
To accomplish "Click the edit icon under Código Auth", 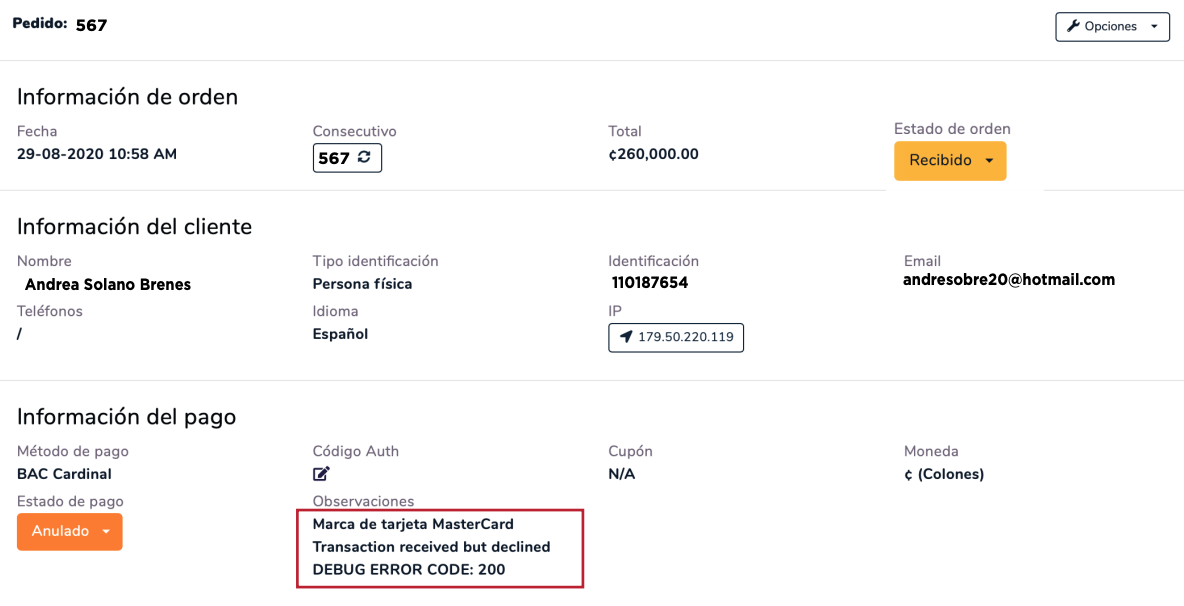I will tap(321, 474).
